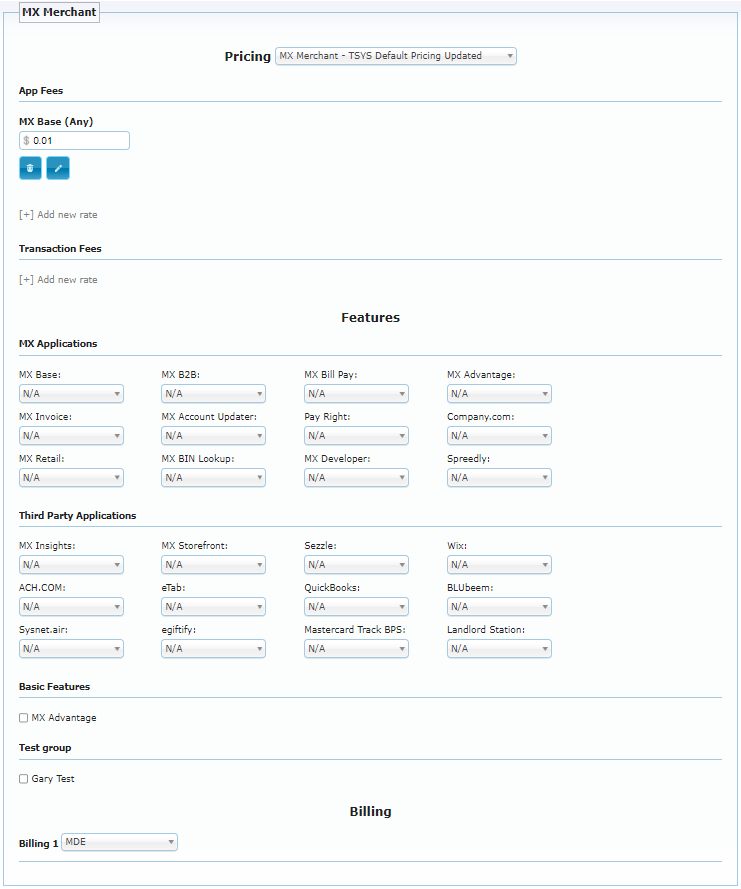741x889 pixels.
Task: Expand the MX Retail dropdown
Action: [71, 478]
